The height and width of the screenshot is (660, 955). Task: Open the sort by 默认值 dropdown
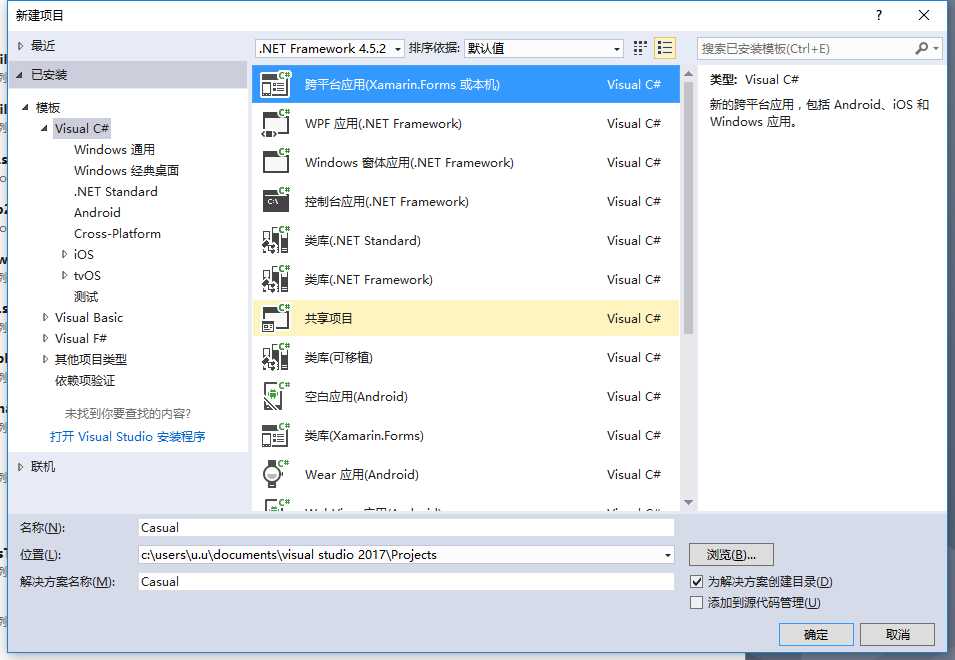click(544, 49)
